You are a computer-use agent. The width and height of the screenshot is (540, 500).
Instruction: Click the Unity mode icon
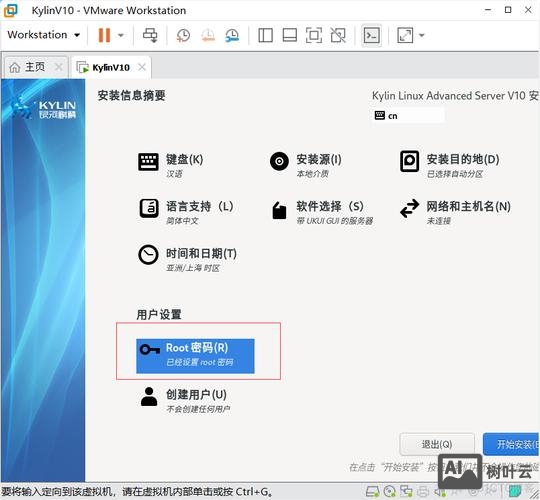tap(338, 35)
